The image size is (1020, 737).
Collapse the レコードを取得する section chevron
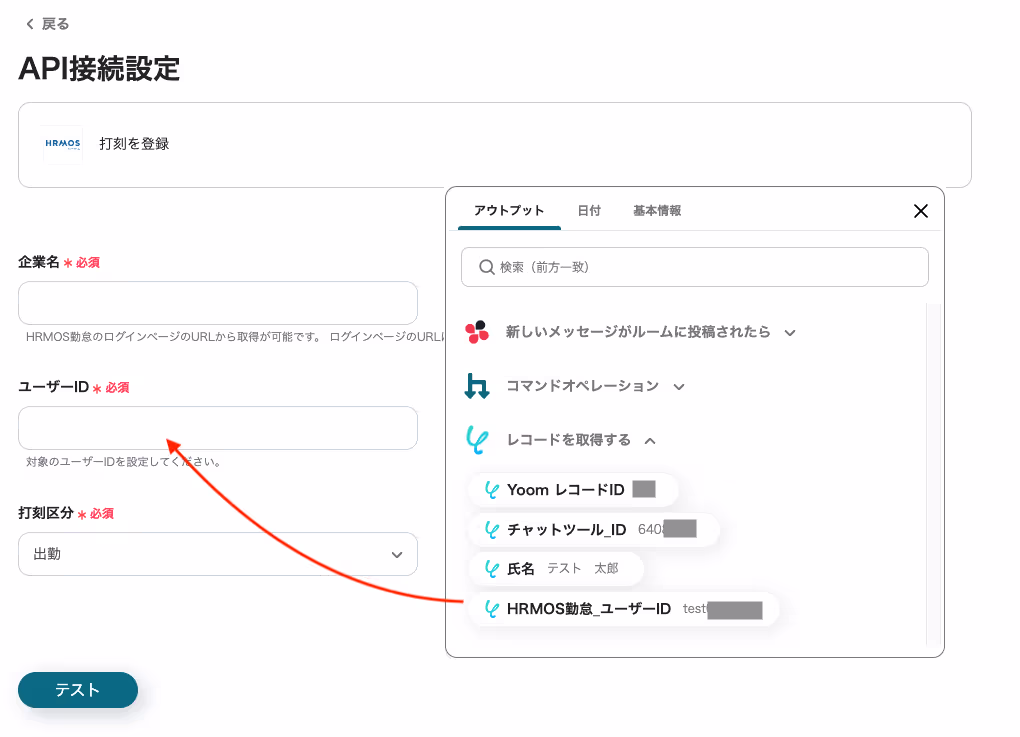point(650,441)
